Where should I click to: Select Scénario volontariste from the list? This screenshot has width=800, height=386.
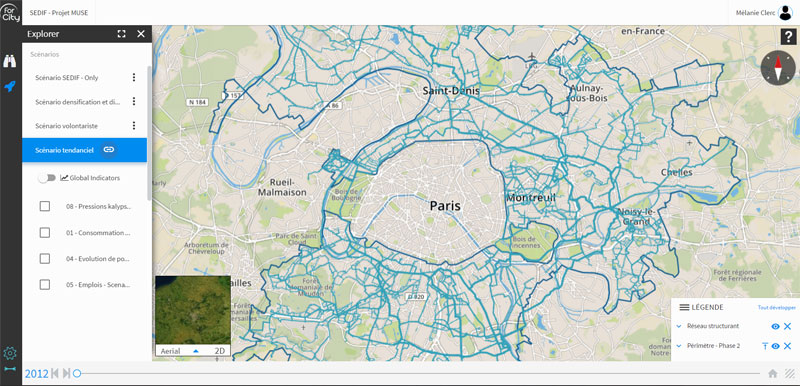click(x=66, y=125)
